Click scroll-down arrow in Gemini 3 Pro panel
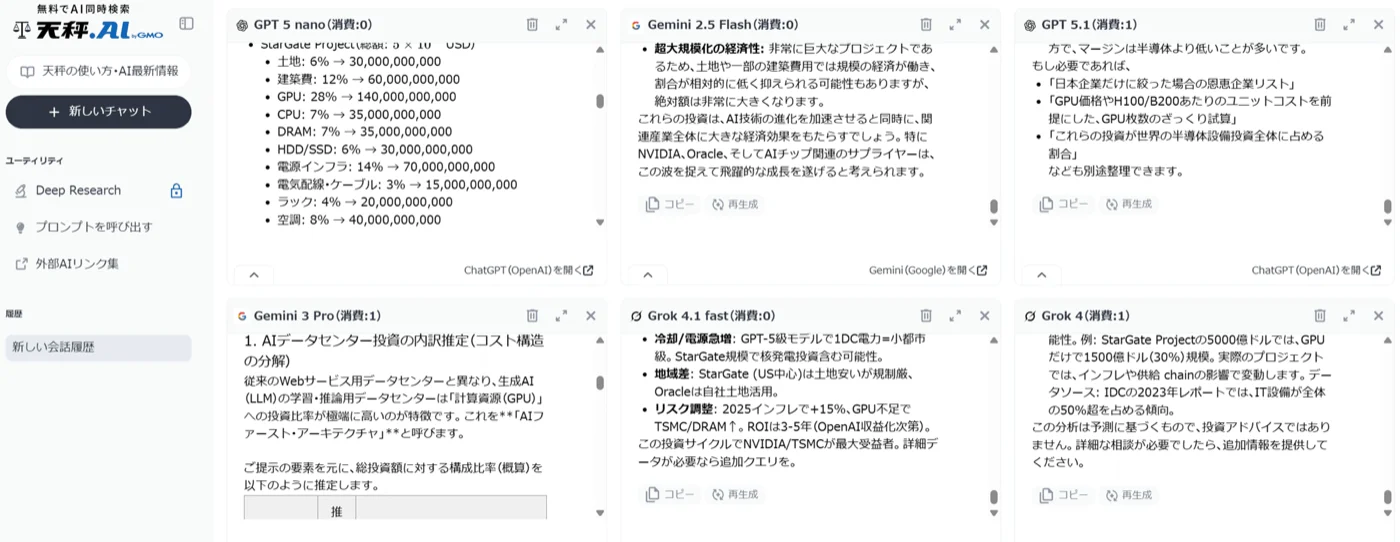Screen dimensions: 1400x542 point(600,513)
